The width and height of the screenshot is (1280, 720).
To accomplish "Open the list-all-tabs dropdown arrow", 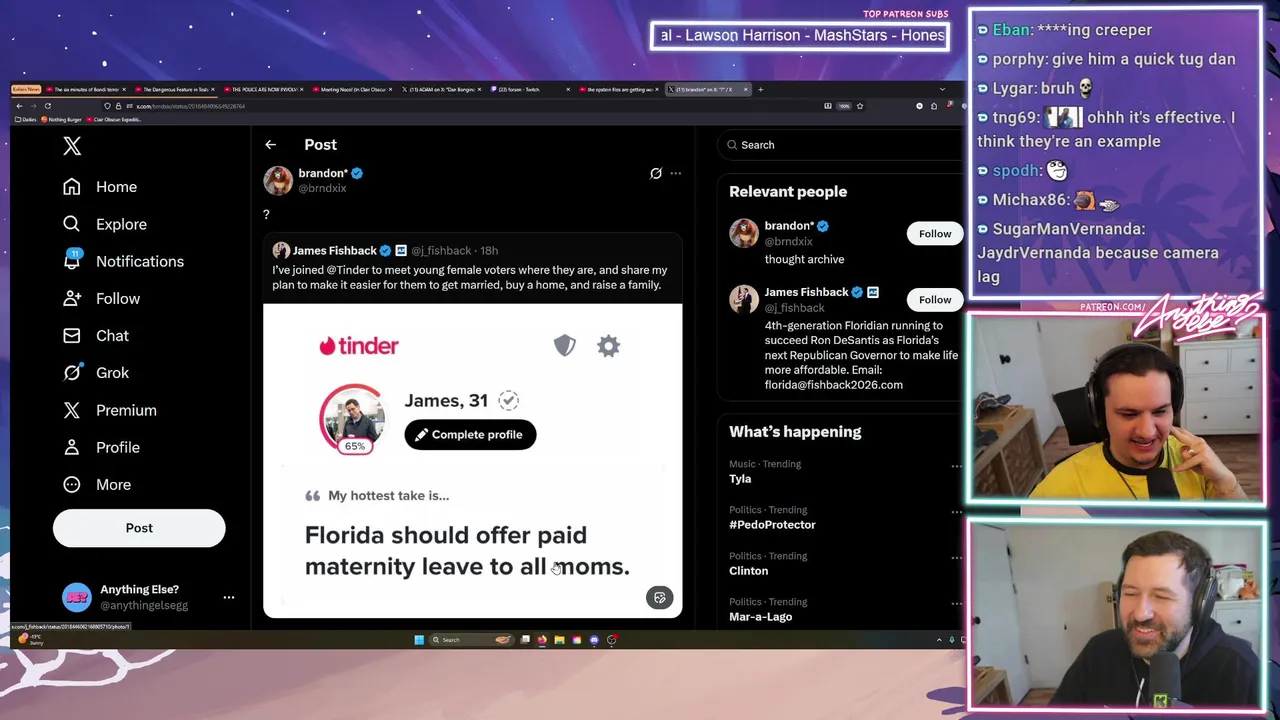I will coord(942,90).
